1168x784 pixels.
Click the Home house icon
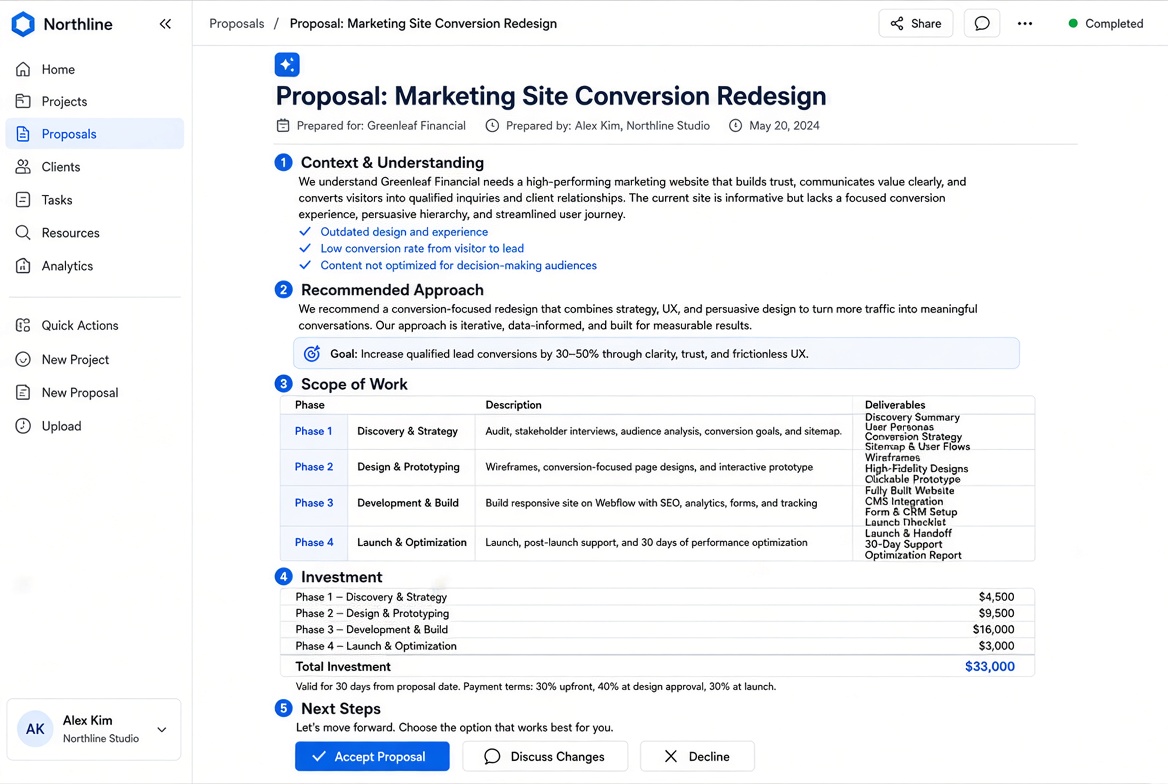(x=23, y=69)
